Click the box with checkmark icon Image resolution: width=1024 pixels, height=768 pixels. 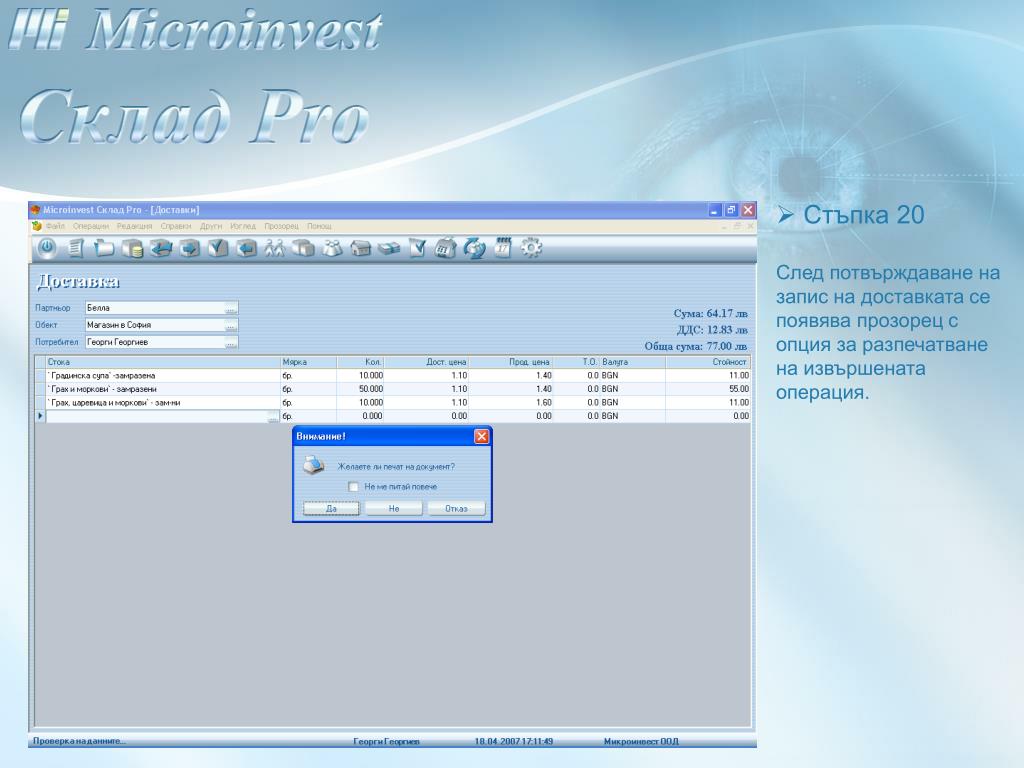click(x=217, y=248)
